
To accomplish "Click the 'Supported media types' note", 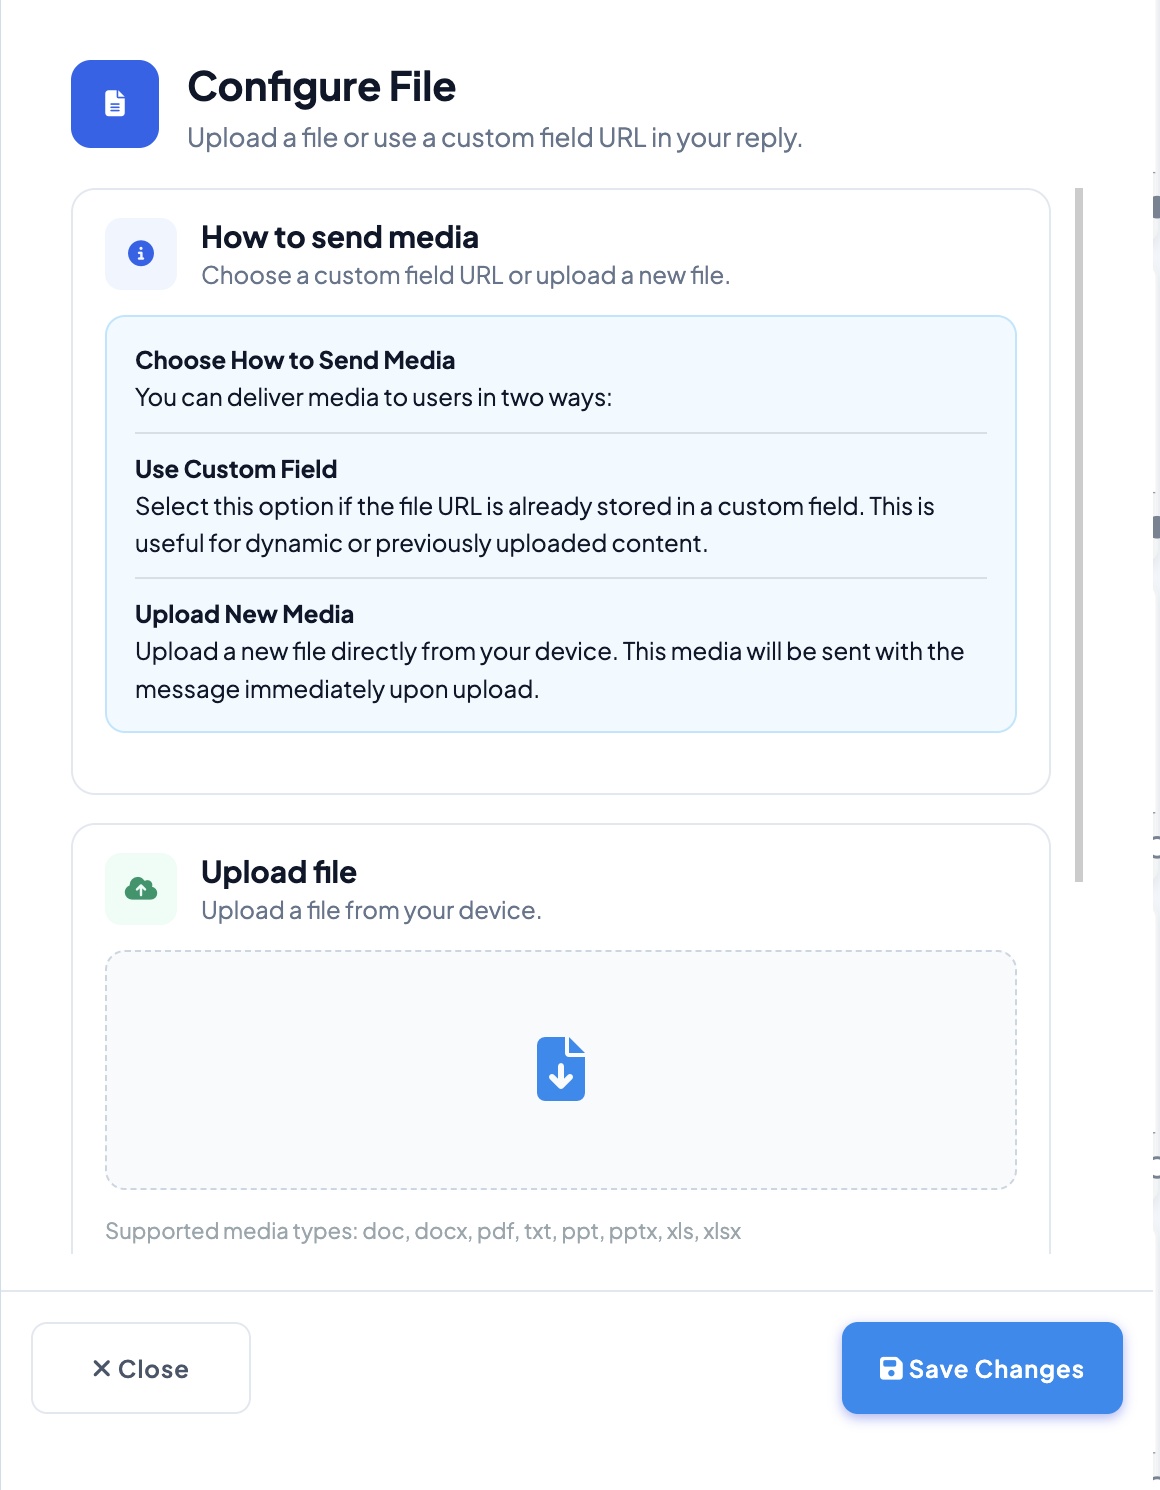I will [423, 1231].
